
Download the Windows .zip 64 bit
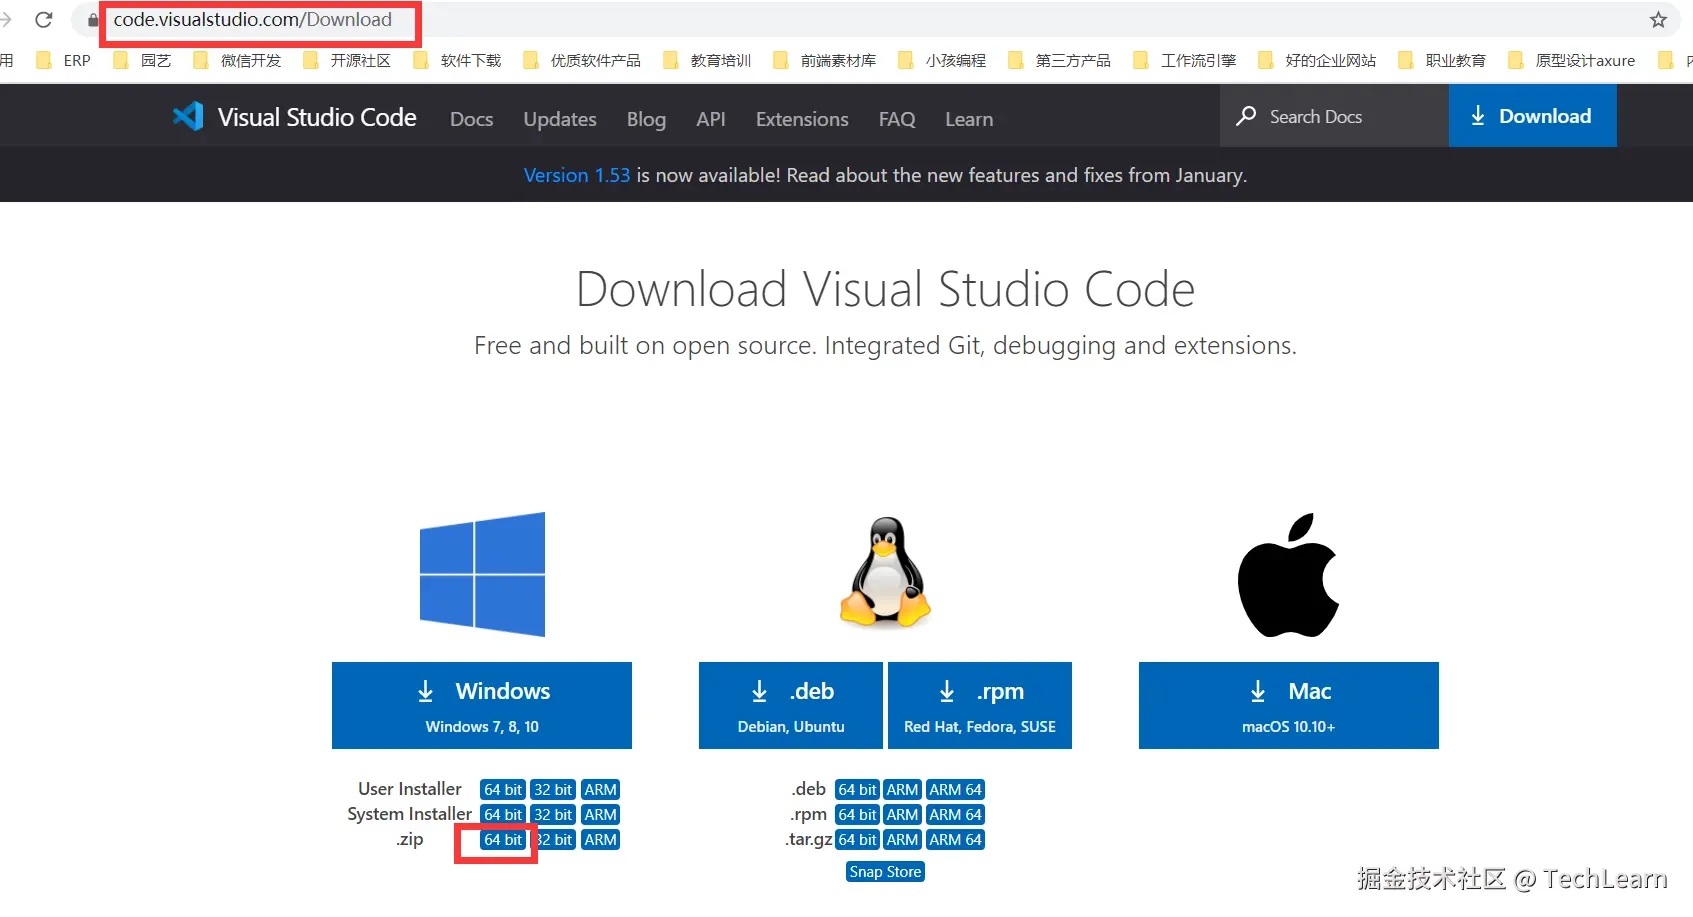503,840
